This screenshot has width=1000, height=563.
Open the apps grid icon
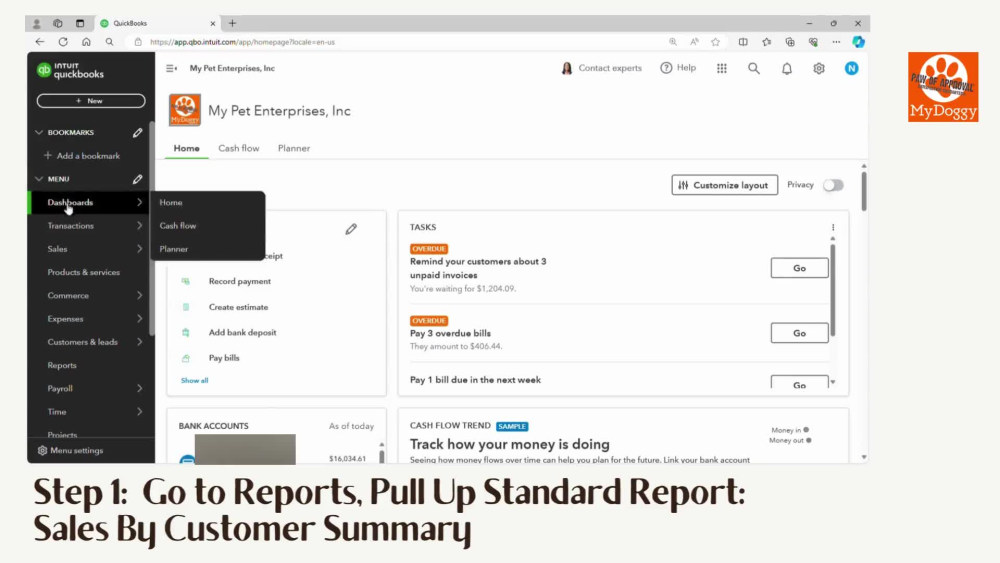[721, 68]
